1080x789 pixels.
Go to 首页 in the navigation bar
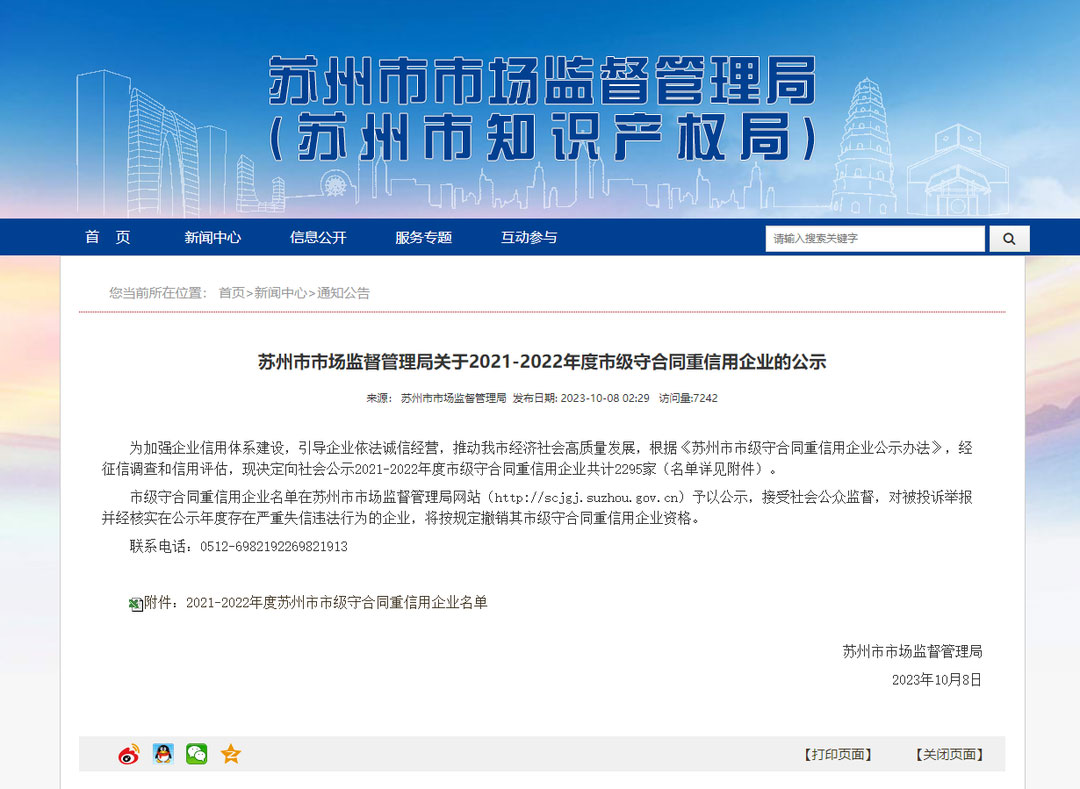(108, 237)
